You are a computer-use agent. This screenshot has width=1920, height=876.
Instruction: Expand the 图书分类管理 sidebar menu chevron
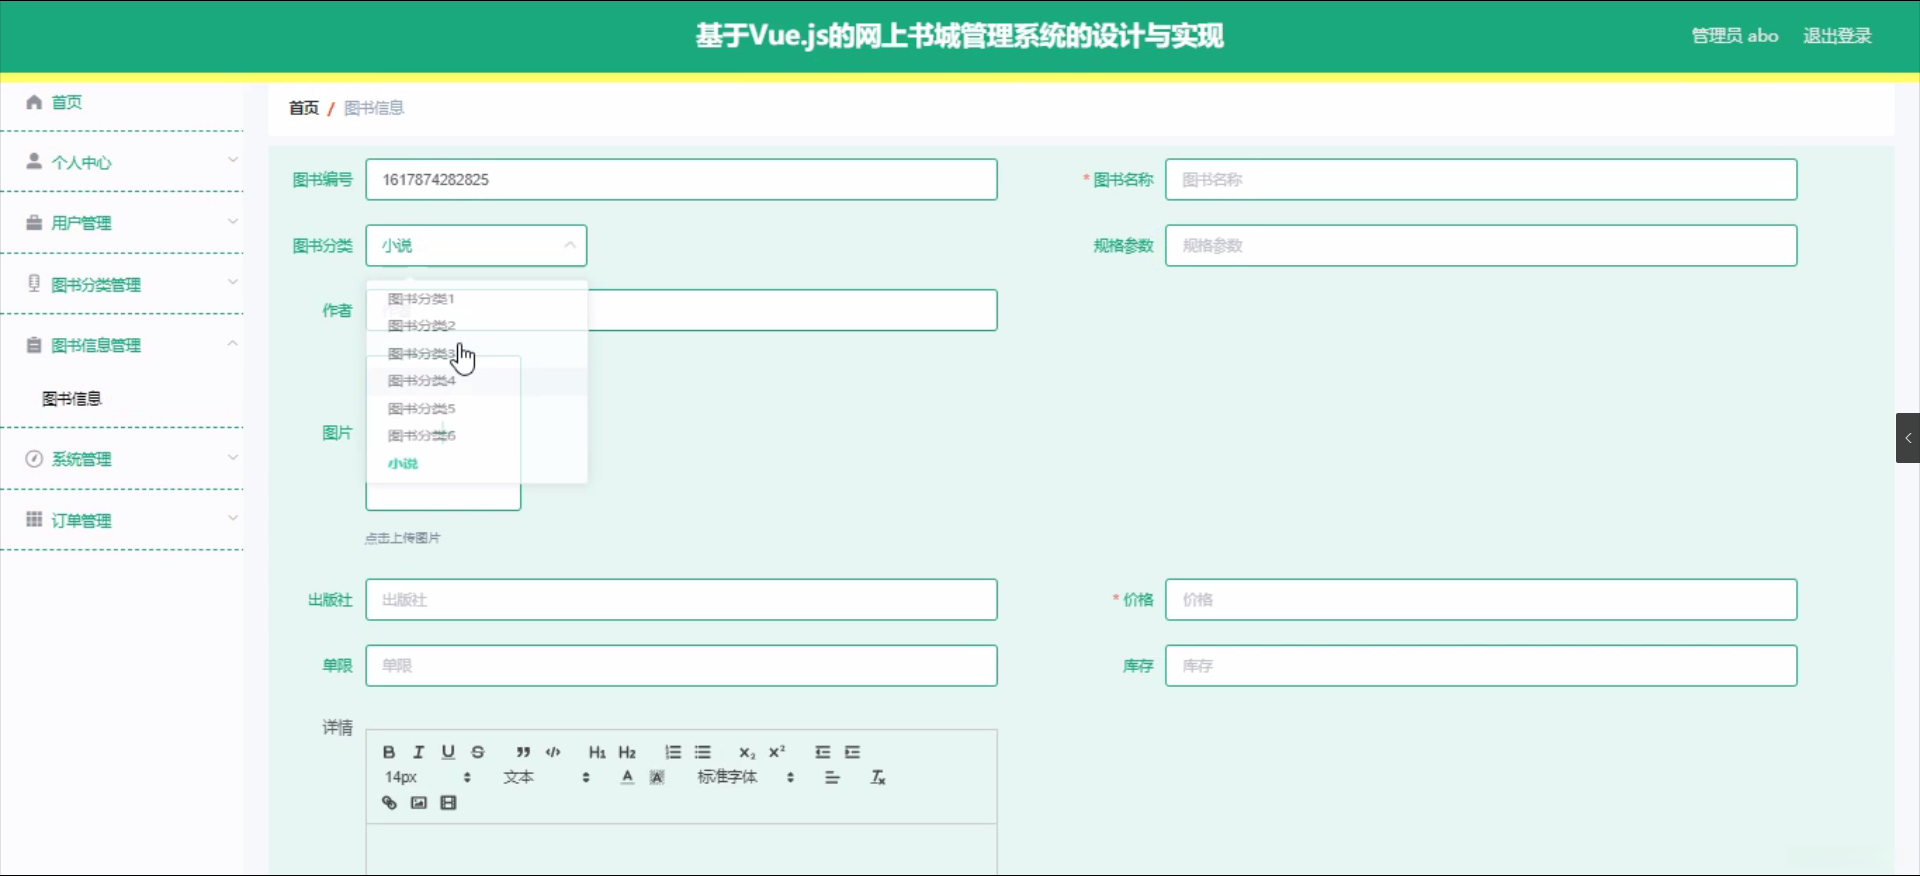click(232, 282)
